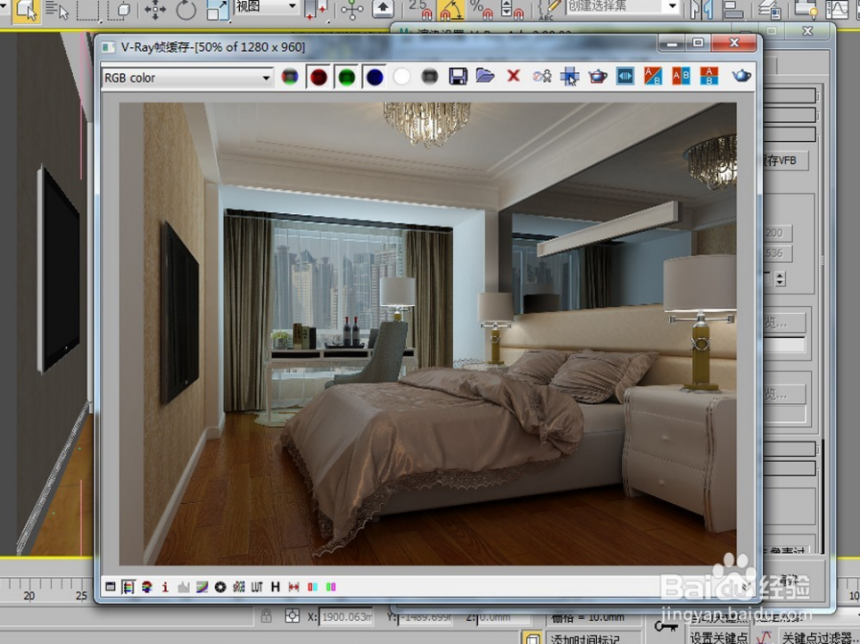Screen dimensions: 860x644
Task: Select the diagonal A/B compare icon
Action: [653, 76]
